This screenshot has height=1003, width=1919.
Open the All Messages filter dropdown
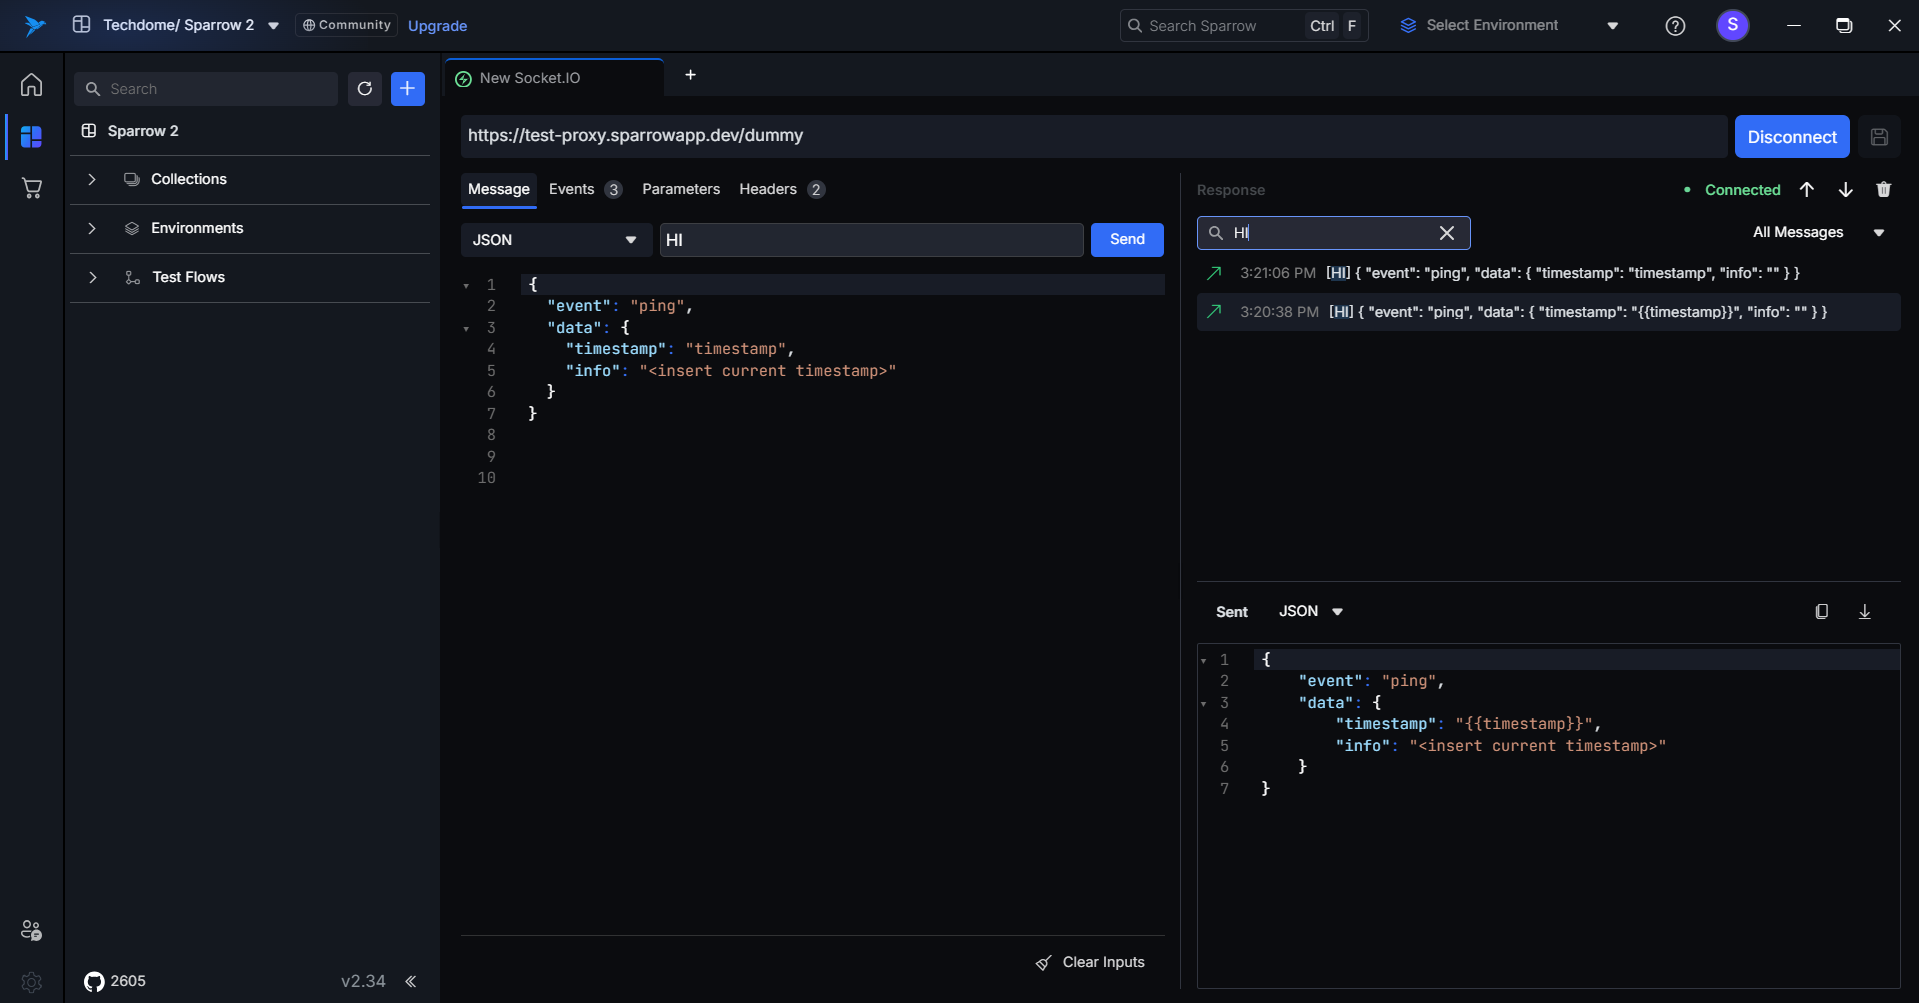[x=1817, y=233]
